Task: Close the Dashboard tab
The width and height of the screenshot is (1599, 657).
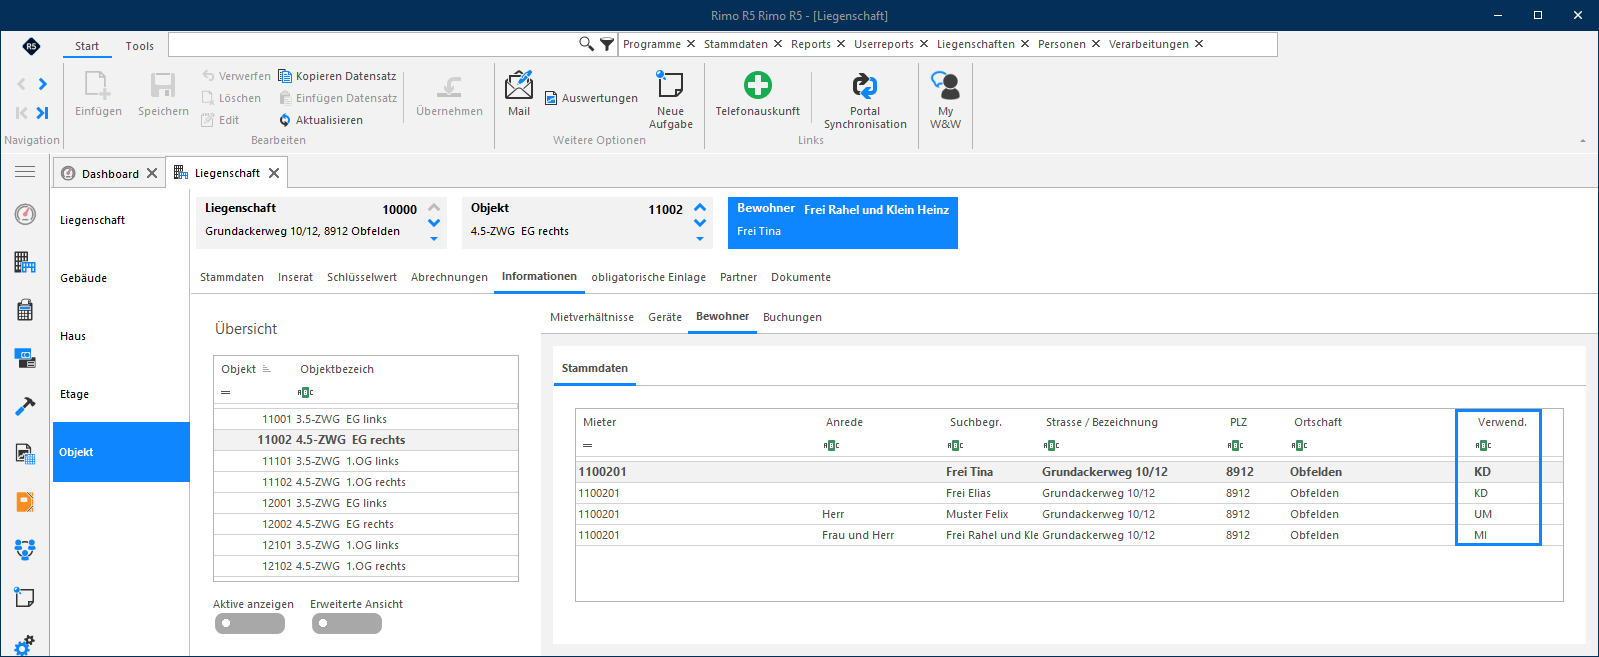Action: tap(152, 173)
